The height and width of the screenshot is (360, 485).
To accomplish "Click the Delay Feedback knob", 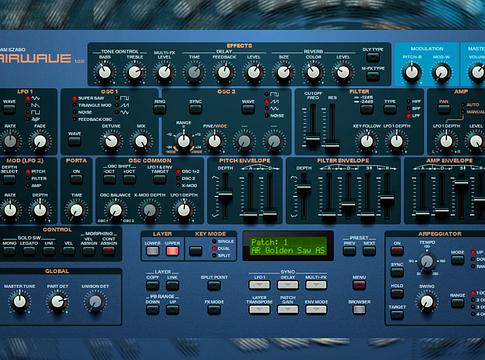I will tap(224, 72).
